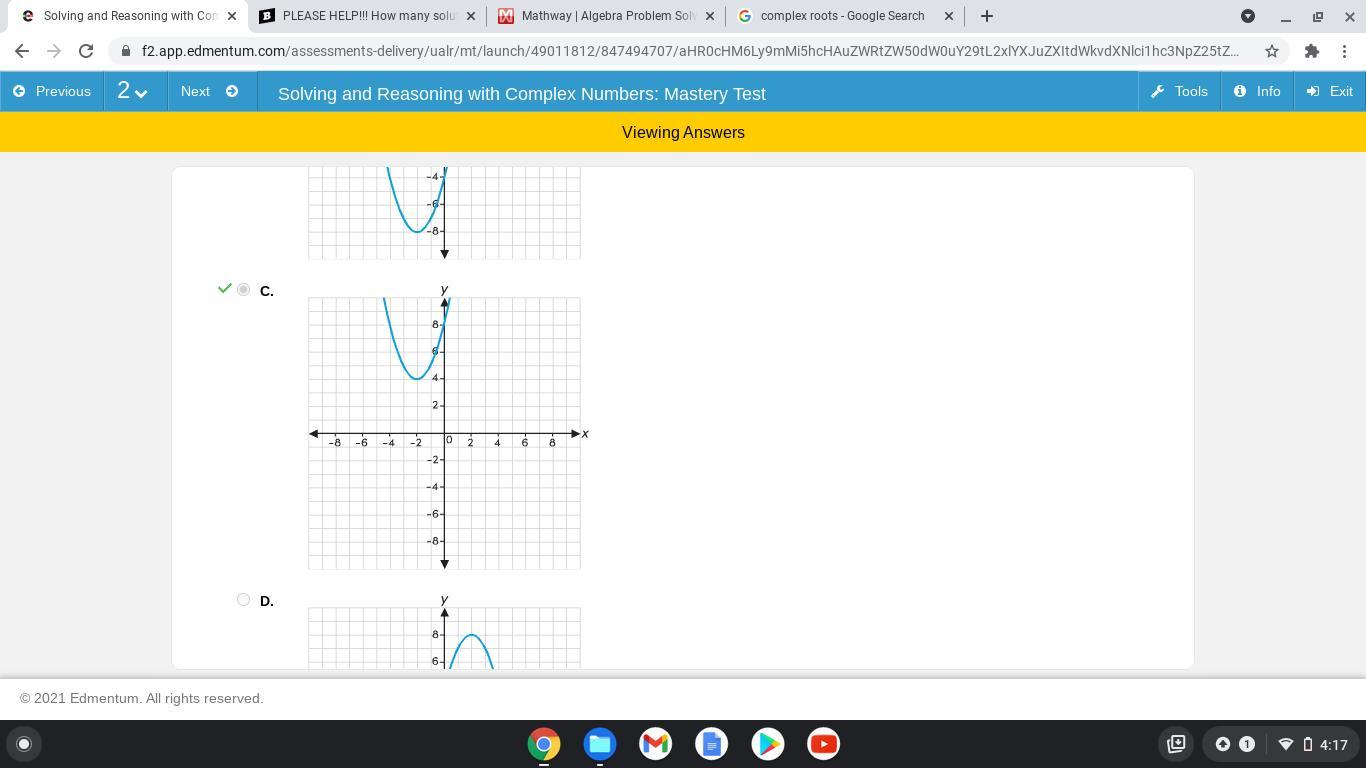The width and height of the screenshot is (1366, 768).
Task: Go to the Previous question
Action: click(52, 92)
